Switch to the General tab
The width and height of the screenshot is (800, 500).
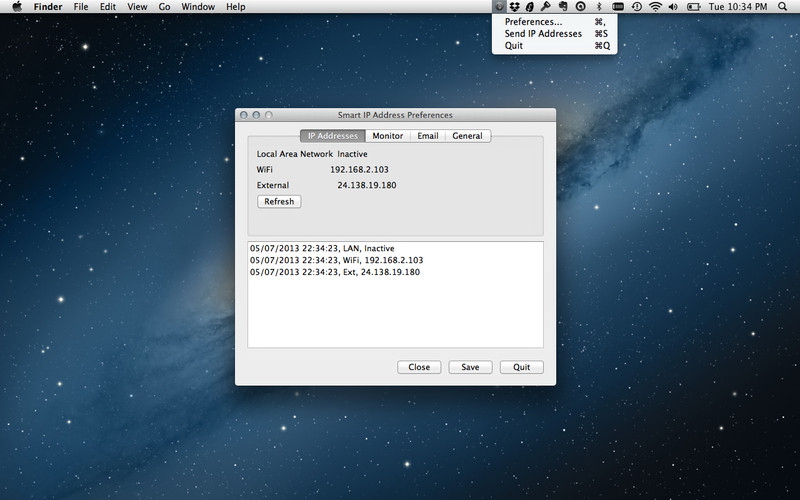467,136
